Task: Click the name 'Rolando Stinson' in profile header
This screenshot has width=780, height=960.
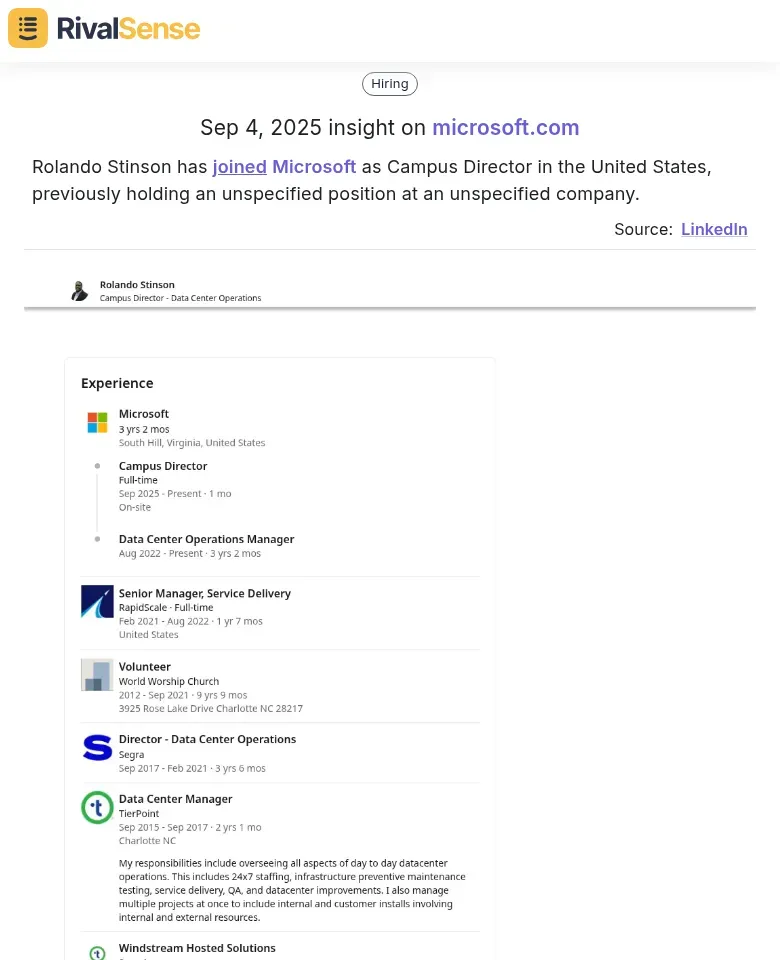Action: pos(137,285)
